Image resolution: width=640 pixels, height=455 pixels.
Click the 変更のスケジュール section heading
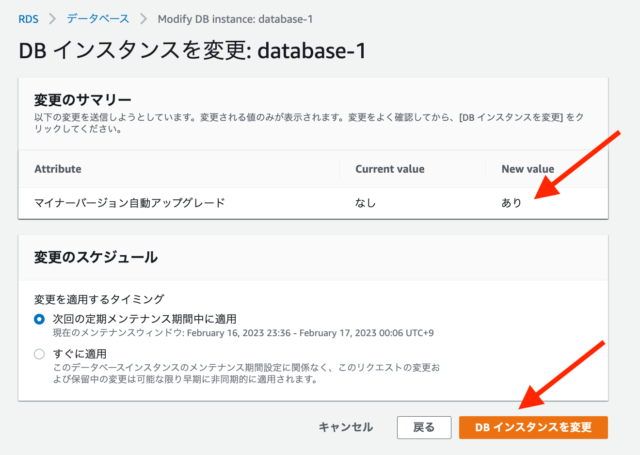click(x=96, y=257)
